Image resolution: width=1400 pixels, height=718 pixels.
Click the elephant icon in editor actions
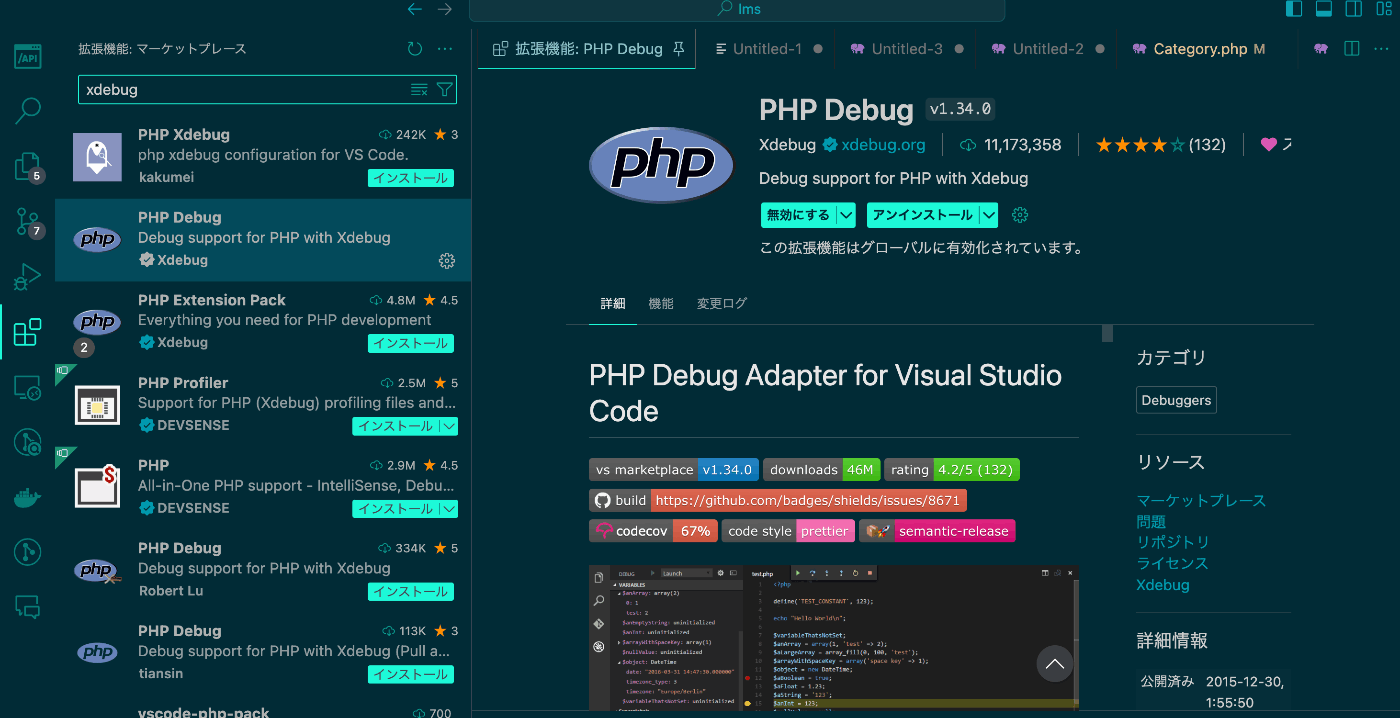1321,48
